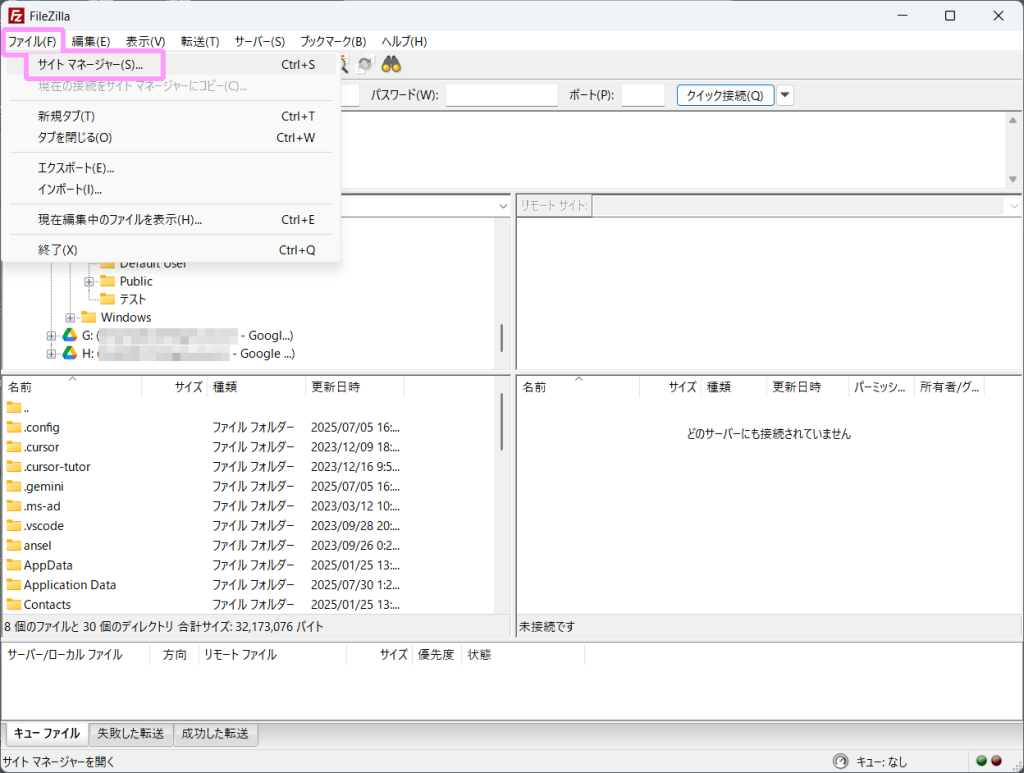The height and width of the screenshot is (773, 1024).
Task: Select the .ms-ad folder row
Action: pyautogui.click(x=248, y=506)
